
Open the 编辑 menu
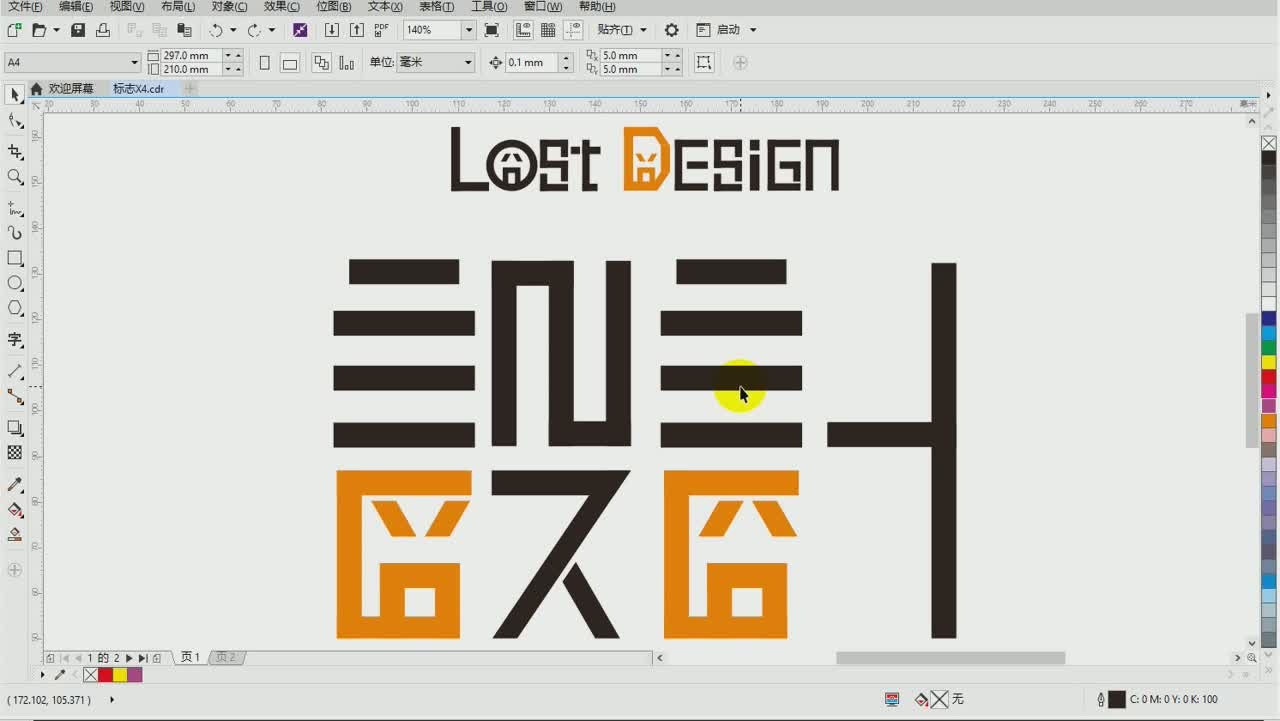click(76, 6)
